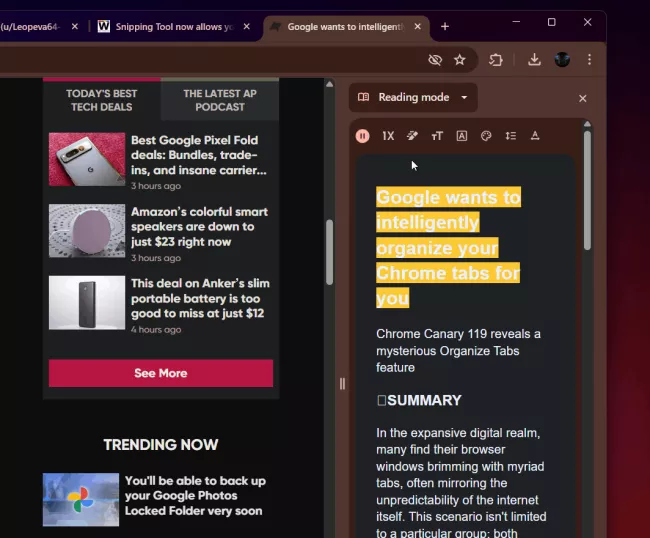Open the Amazon smart speakers article
Viewport: 650px width, 538px height.
[199, 226]
